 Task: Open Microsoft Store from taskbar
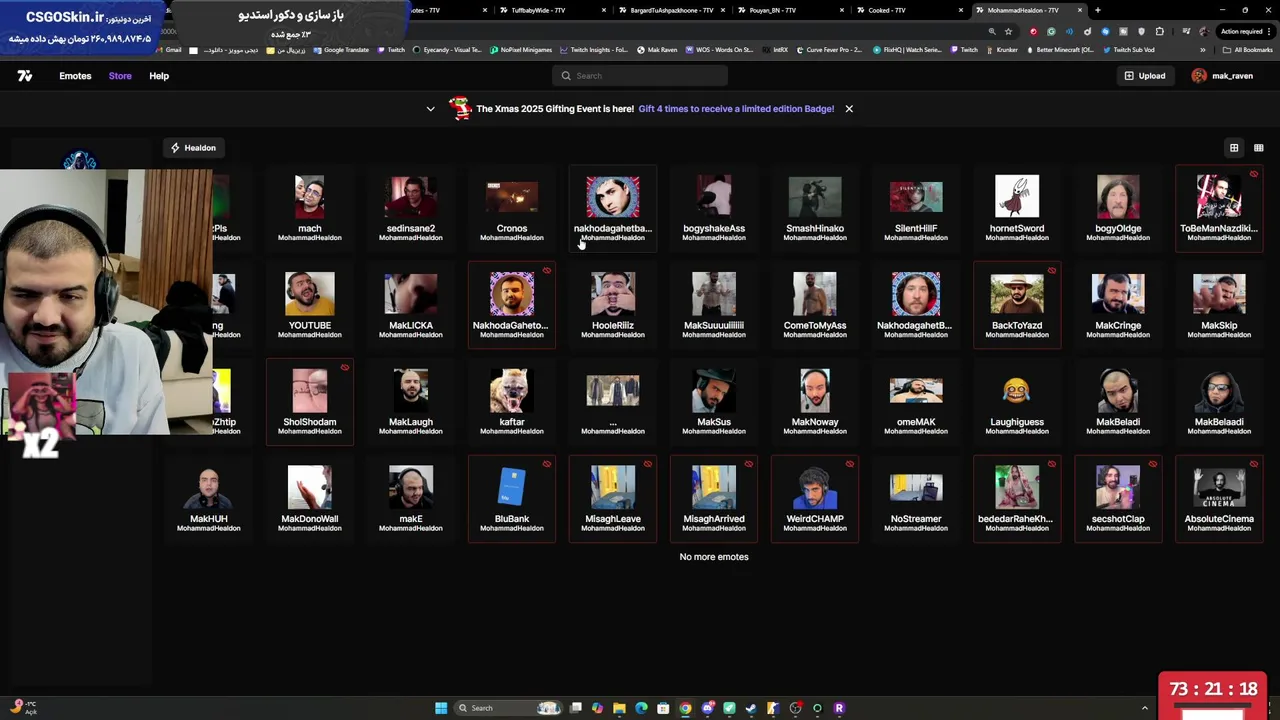[x=663, y=708]
